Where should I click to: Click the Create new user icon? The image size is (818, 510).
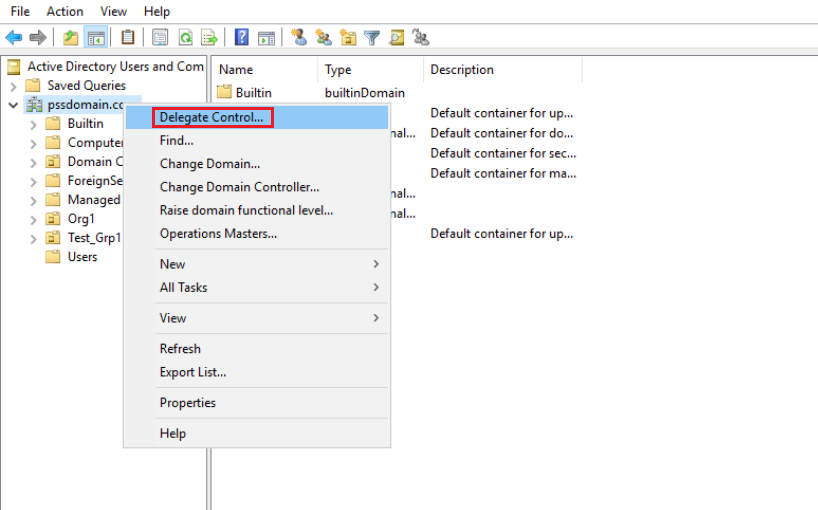[298, 38]
